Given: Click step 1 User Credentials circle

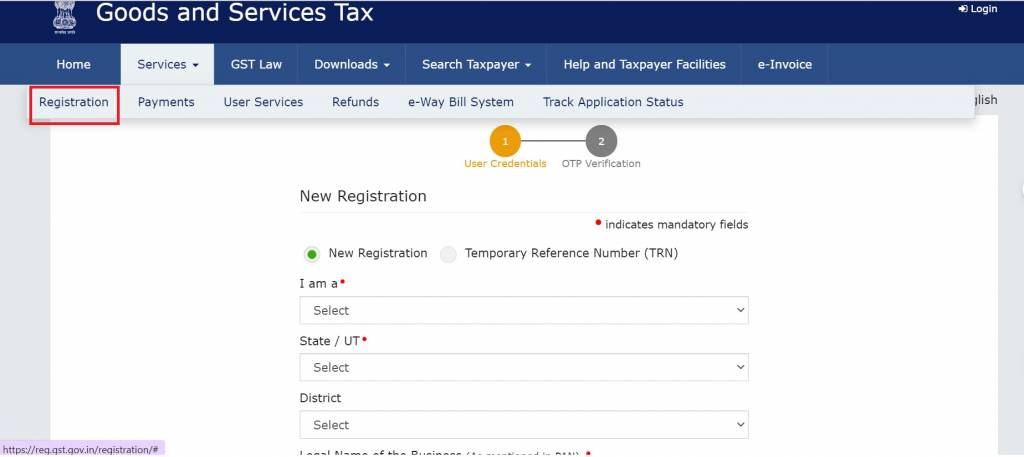Looking at the screenshot, I should 505,141.
